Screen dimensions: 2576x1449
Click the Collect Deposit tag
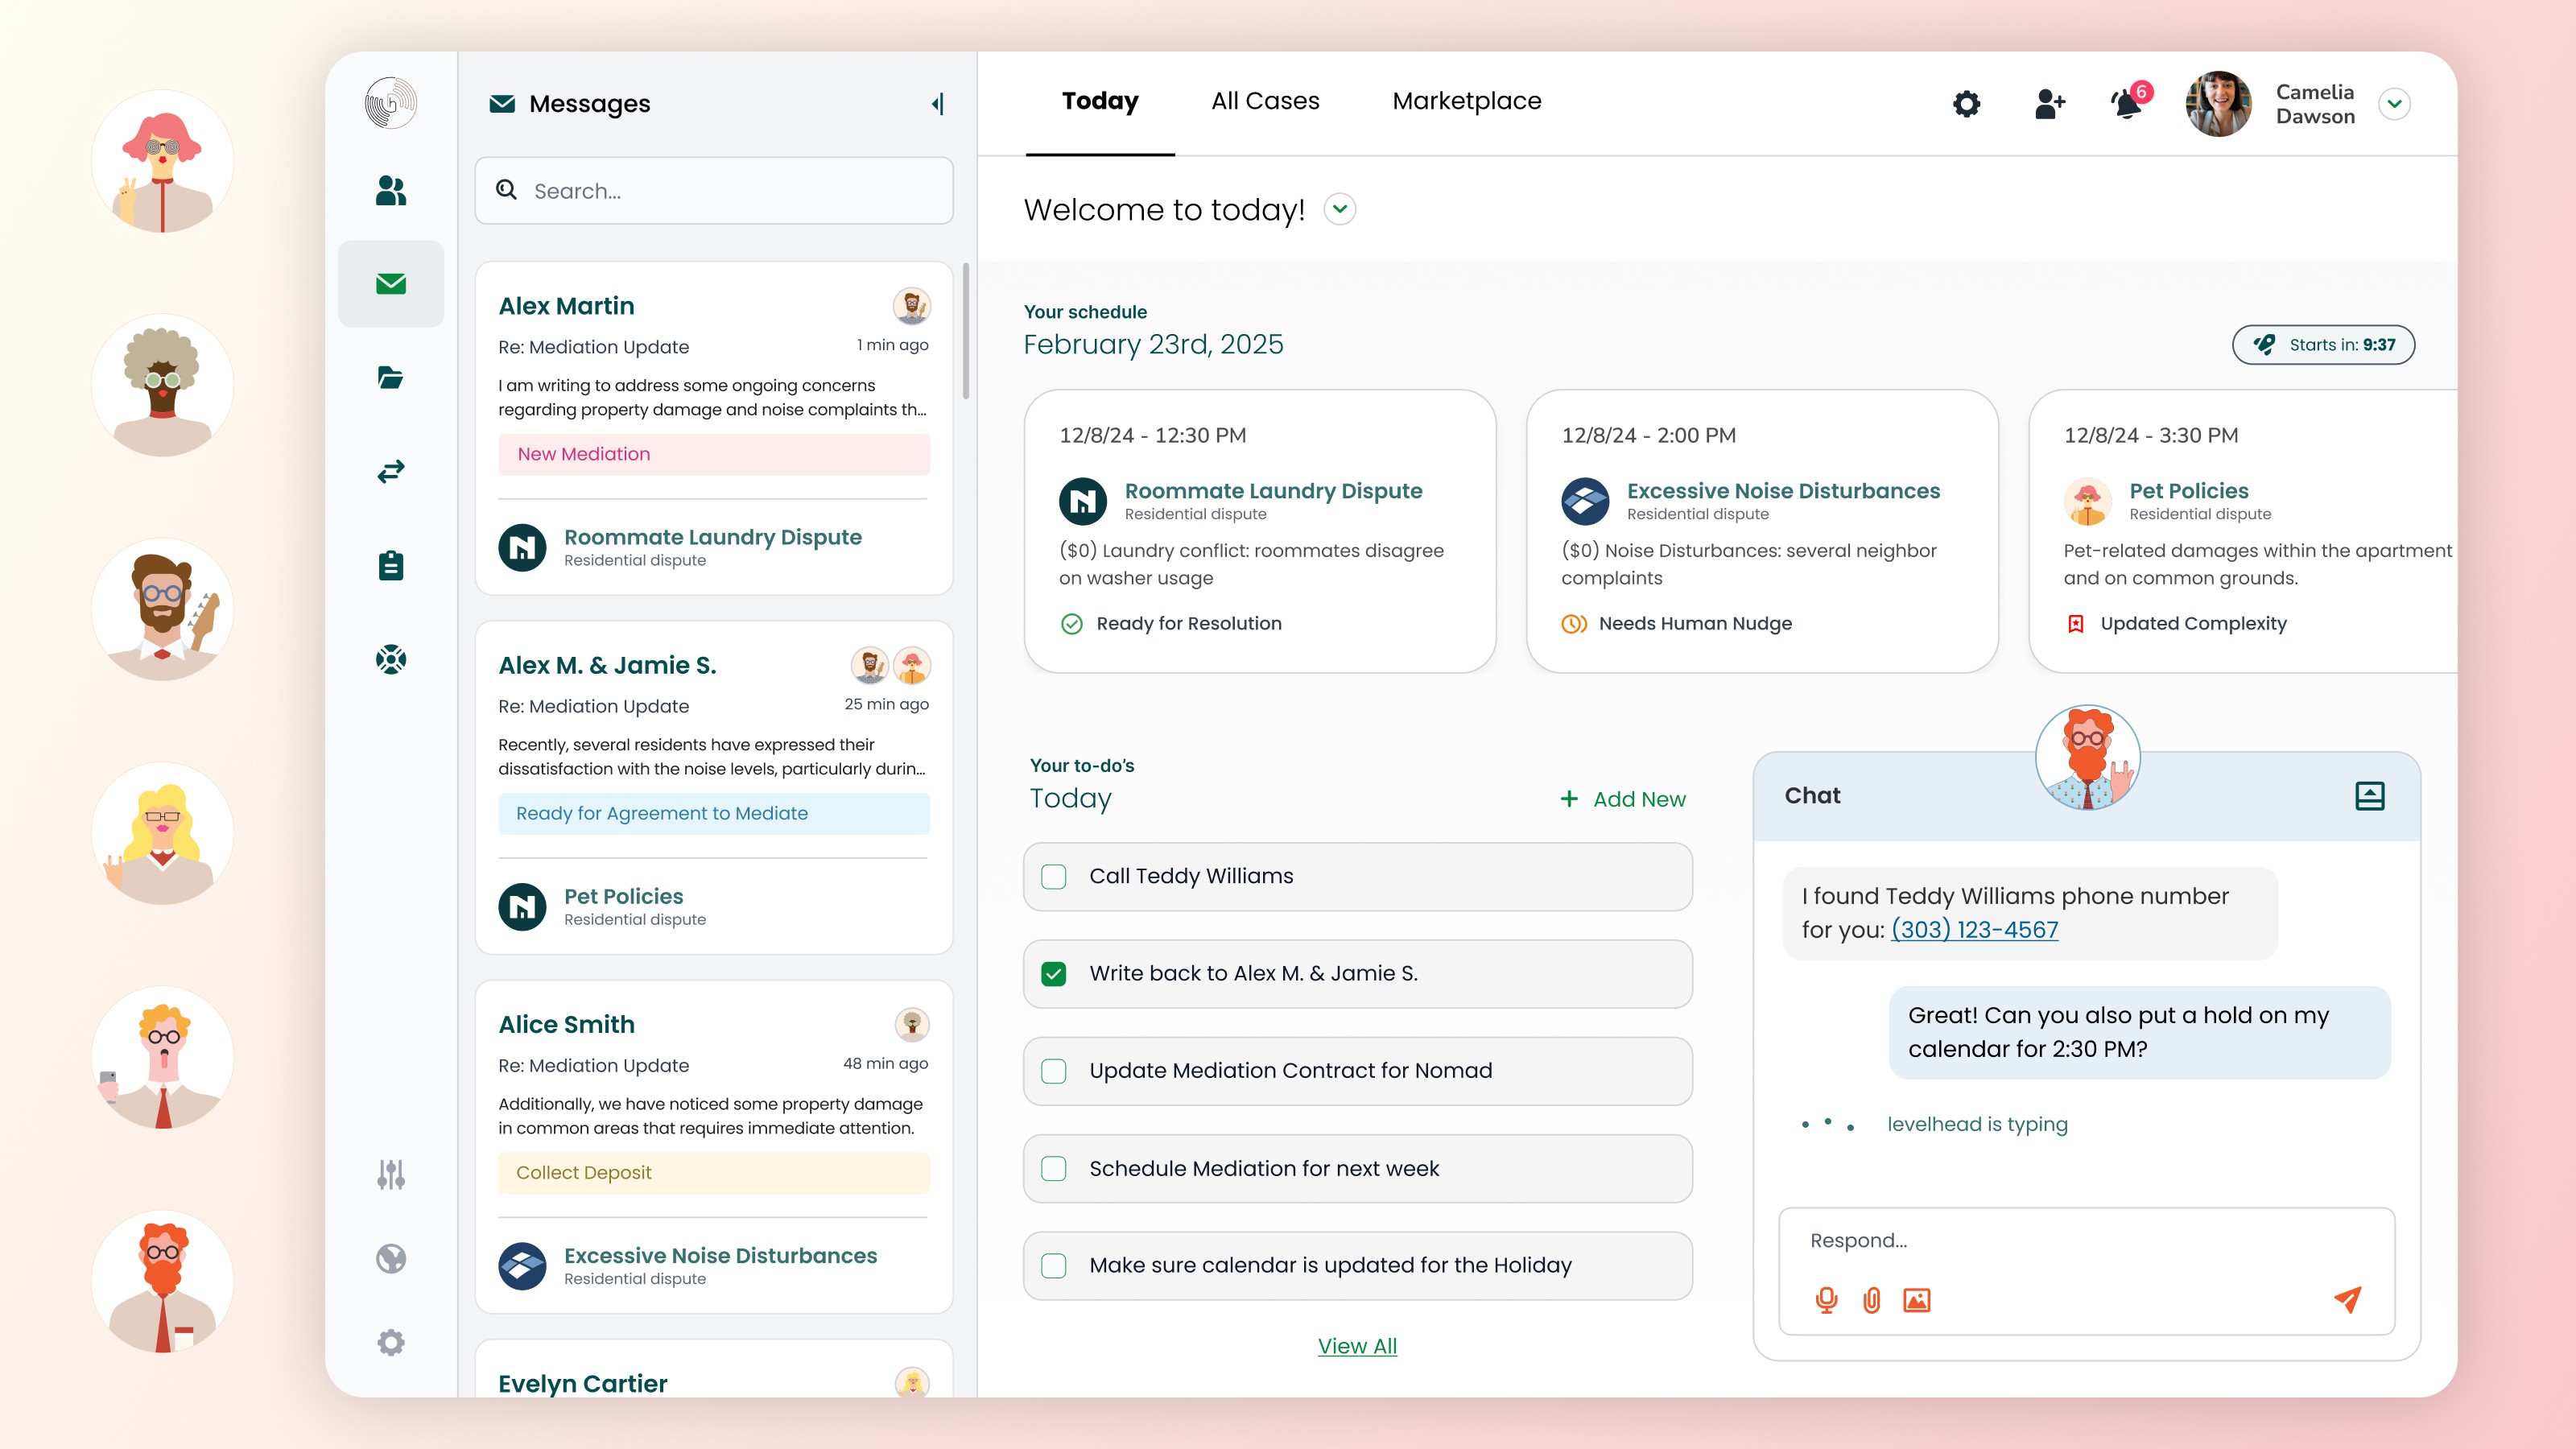[714, 1172]
